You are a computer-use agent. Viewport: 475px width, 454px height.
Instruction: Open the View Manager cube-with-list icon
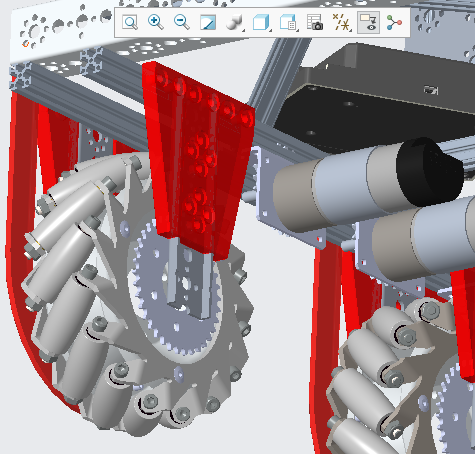pyautogui.click(x=287, y=22)
